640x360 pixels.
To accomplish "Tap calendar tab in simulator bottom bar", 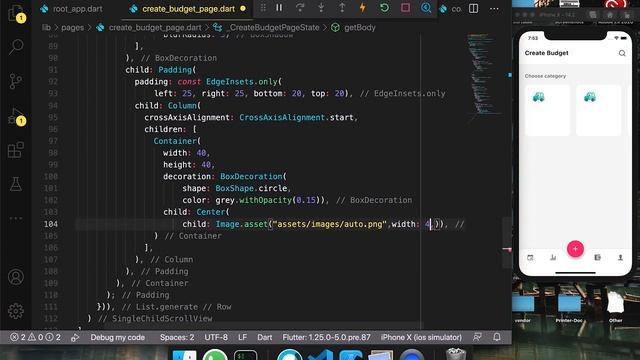I will click(530, 258).
